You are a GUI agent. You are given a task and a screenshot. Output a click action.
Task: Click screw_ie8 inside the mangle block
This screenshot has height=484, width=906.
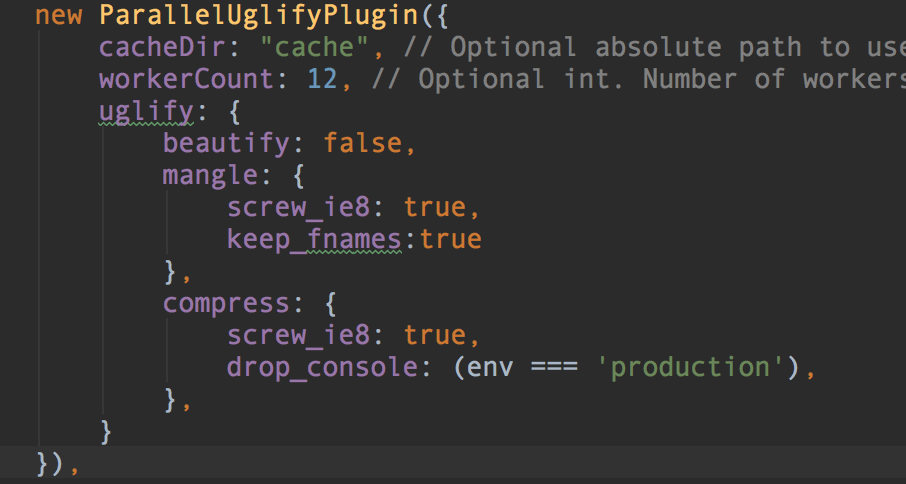pyautogui.click(x=298, y=207)
